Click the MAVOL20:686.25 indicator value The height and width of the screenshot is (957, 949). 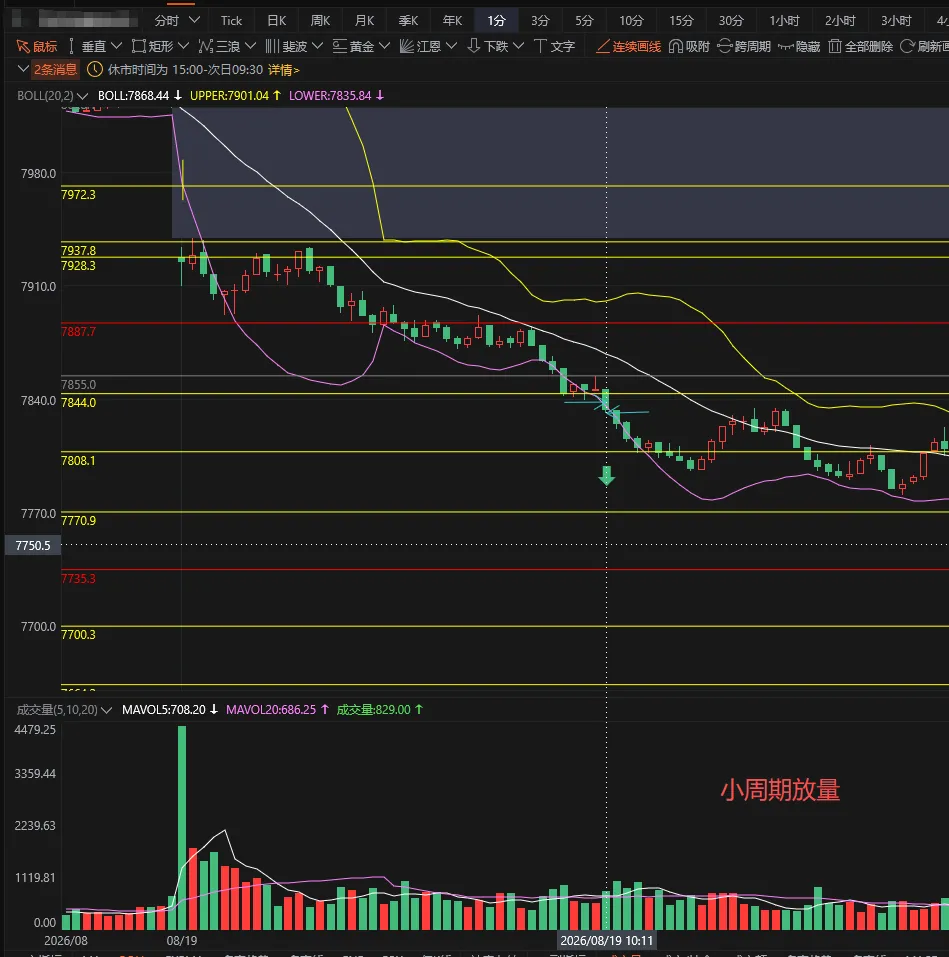[x=271, y=710]
